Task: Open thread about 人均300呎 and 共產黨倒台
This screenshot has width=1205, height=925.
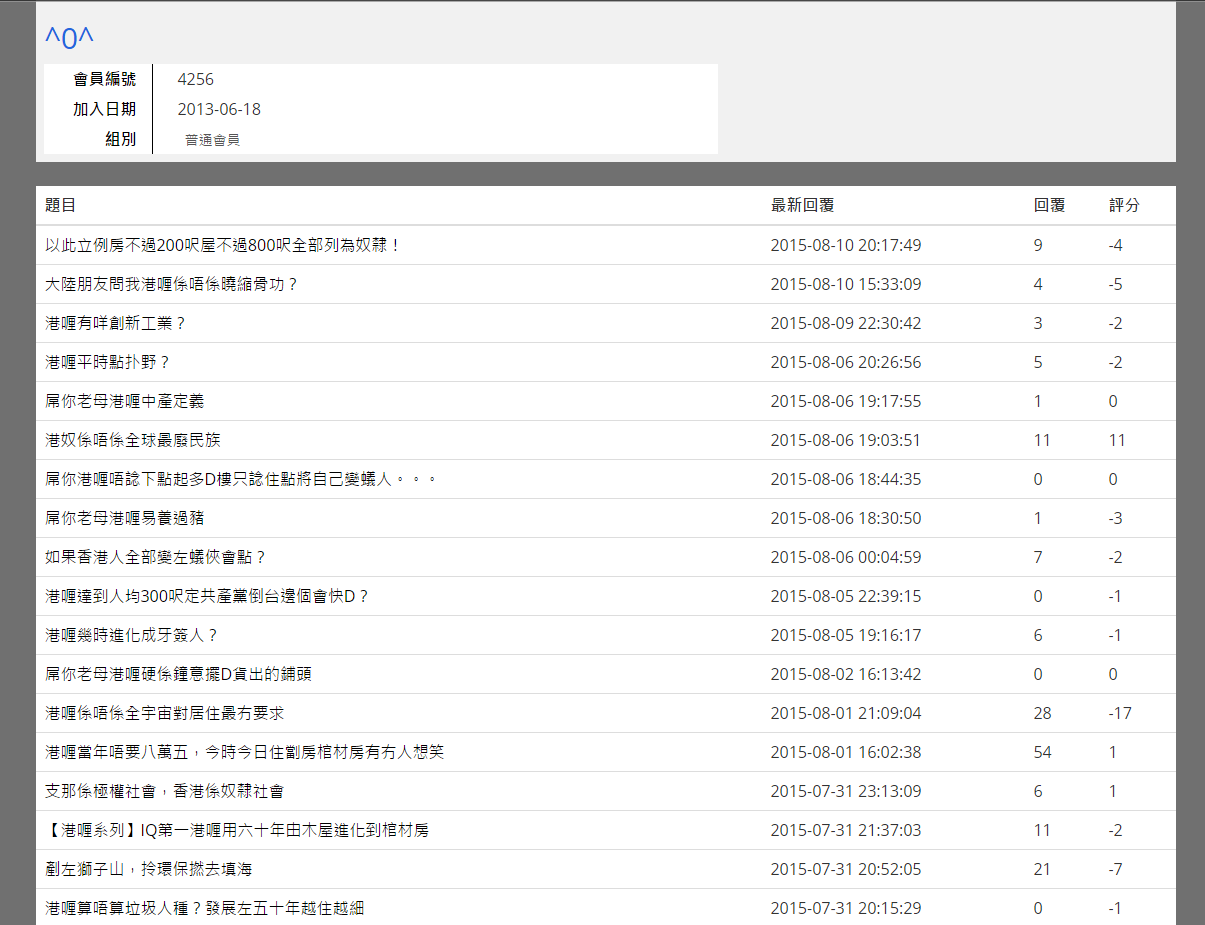Action: (x=207, y=596)
